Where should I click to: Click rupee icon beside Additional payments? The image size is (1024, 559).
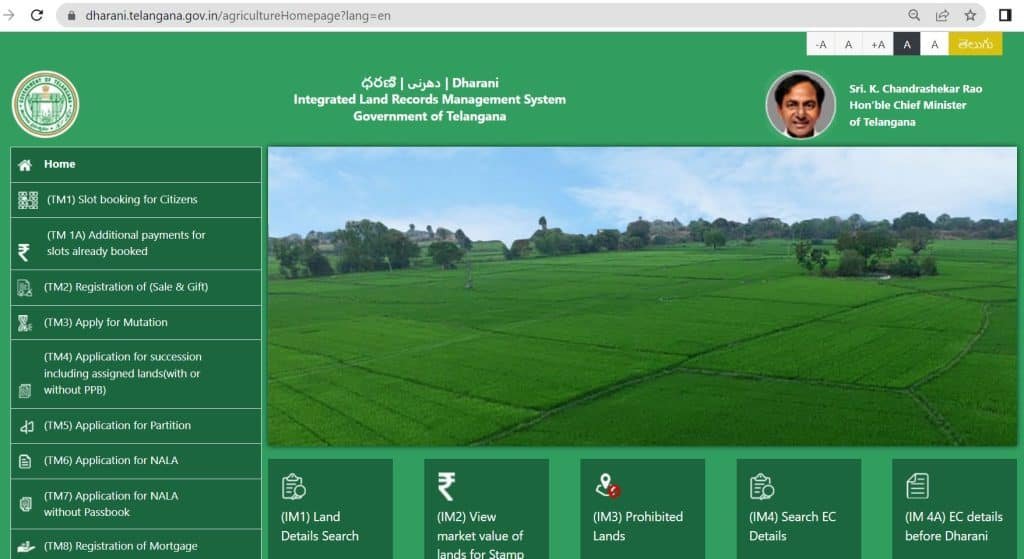click(24, 252)
